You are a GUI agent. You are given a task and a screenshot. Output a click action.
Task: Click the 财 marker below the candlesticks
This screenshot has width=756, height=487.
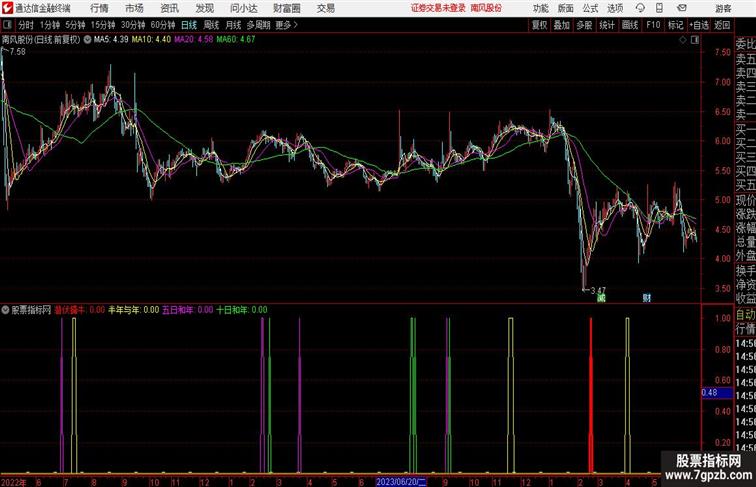point(647,298)
